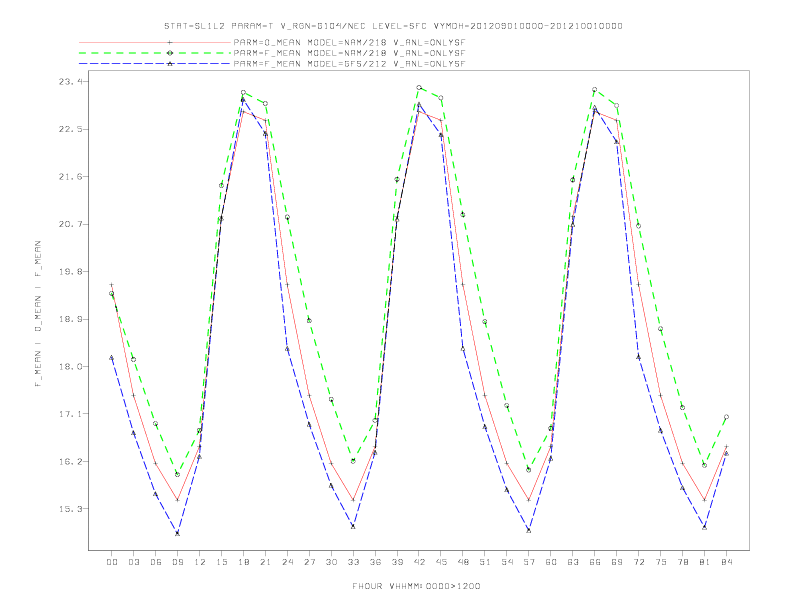Select the blue F_MEAN GFS/212 legend label
Screen dimensions: 792x612
(349, 64)
